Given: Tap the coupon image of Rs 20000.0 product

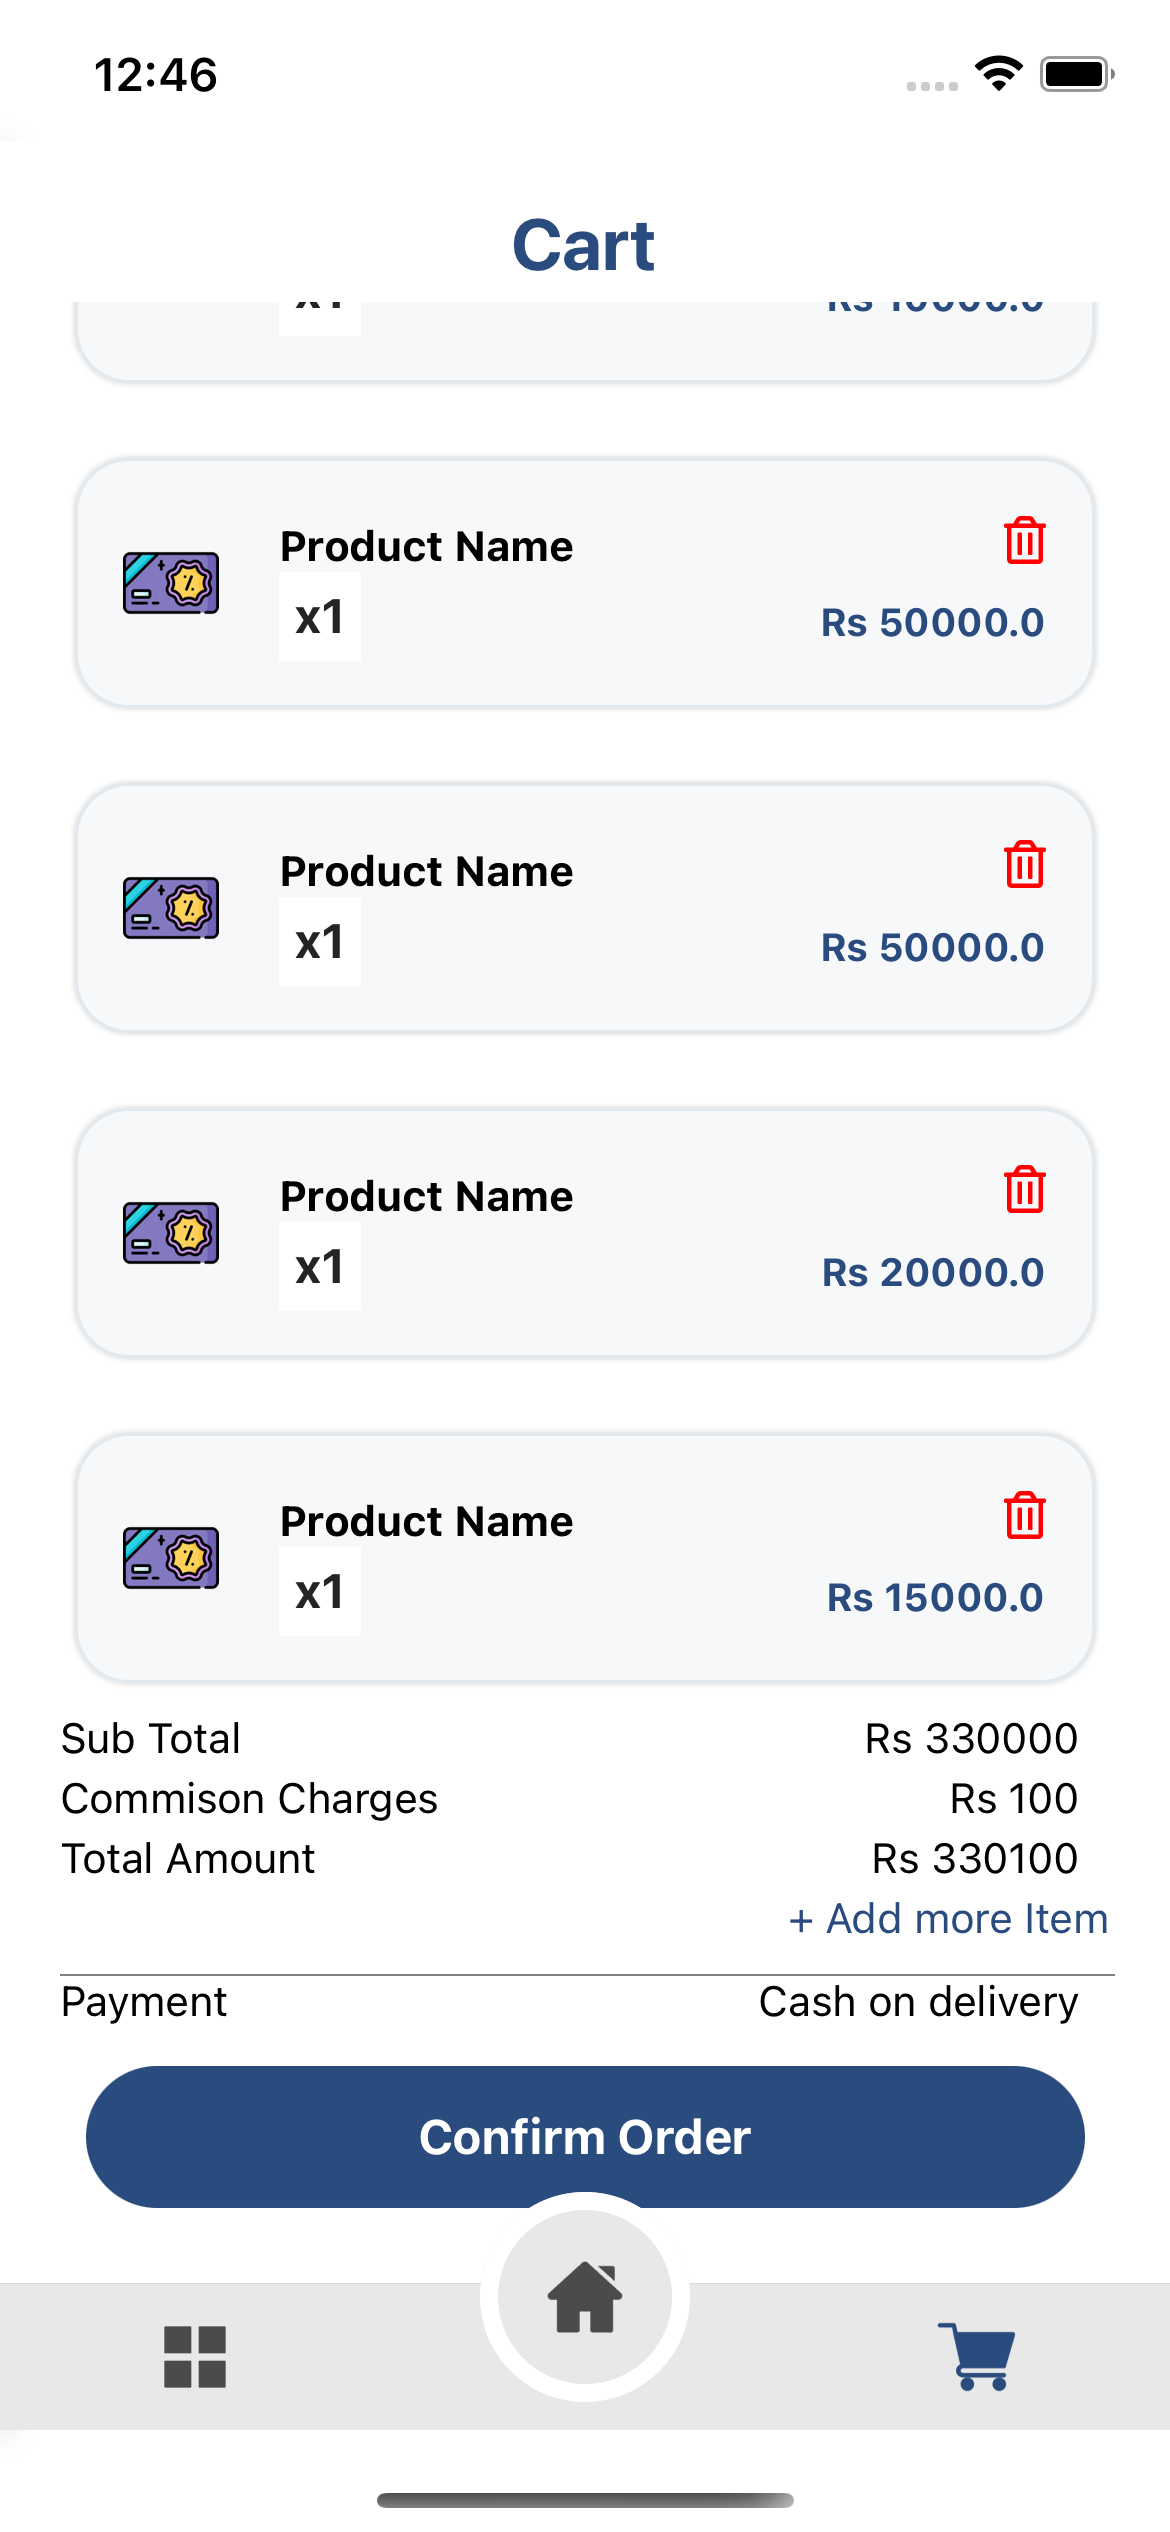Looking at the screenshot, I should (x=171, y=1233).
